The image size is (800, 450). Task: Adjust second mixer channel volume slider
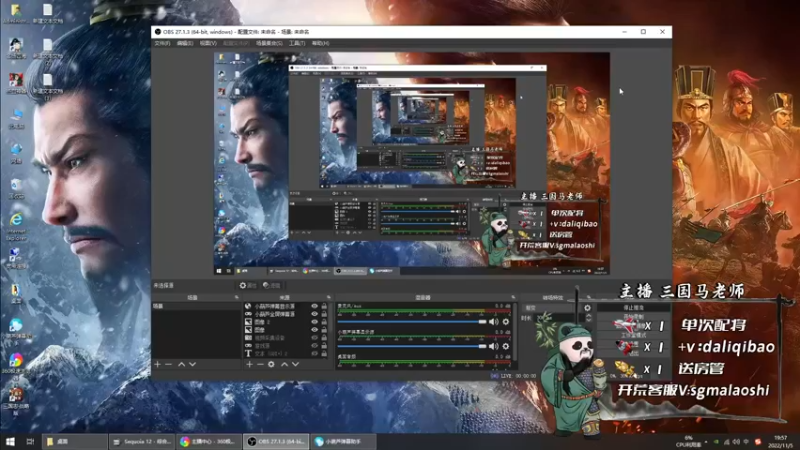coord(412,346)
